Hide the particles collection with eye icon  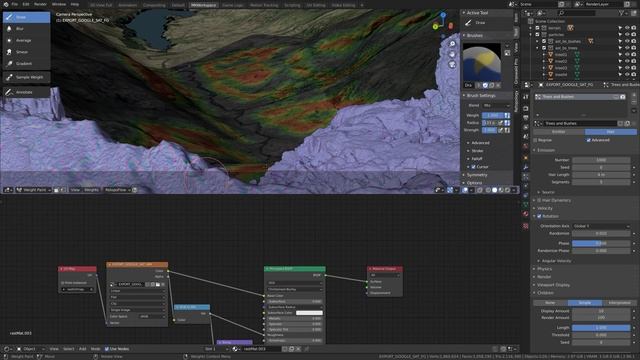coord(627,35)
